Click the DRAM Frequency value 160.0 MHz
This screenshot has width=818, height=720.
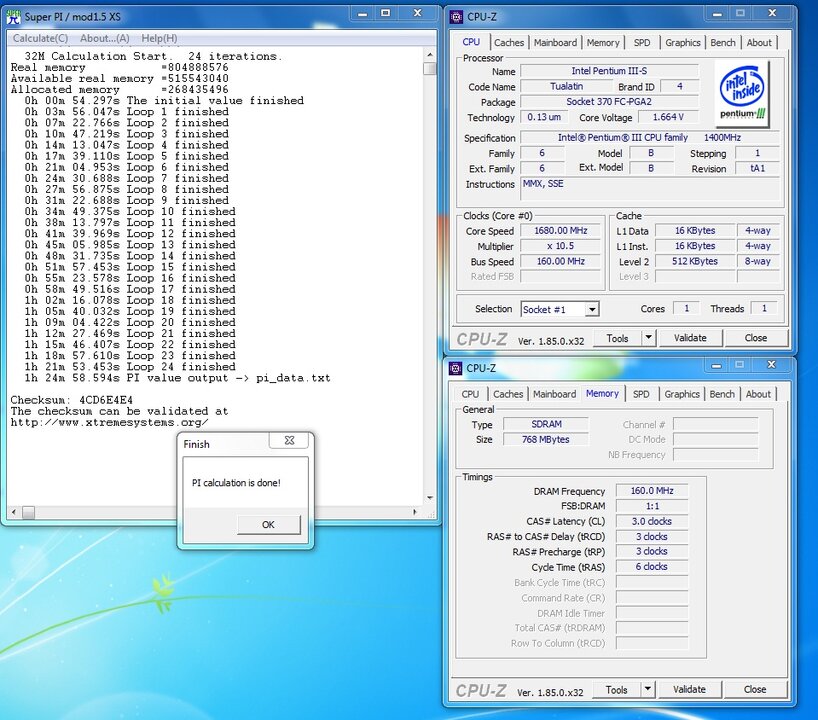tap(652, 491)
